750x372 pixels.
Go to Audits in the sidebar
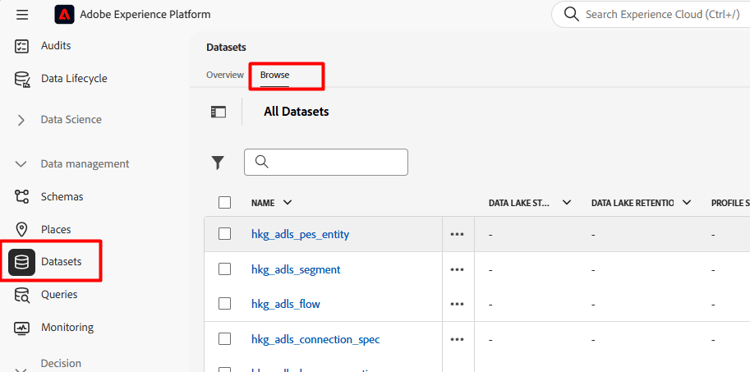pyautogui.click(x=56, y=46)
